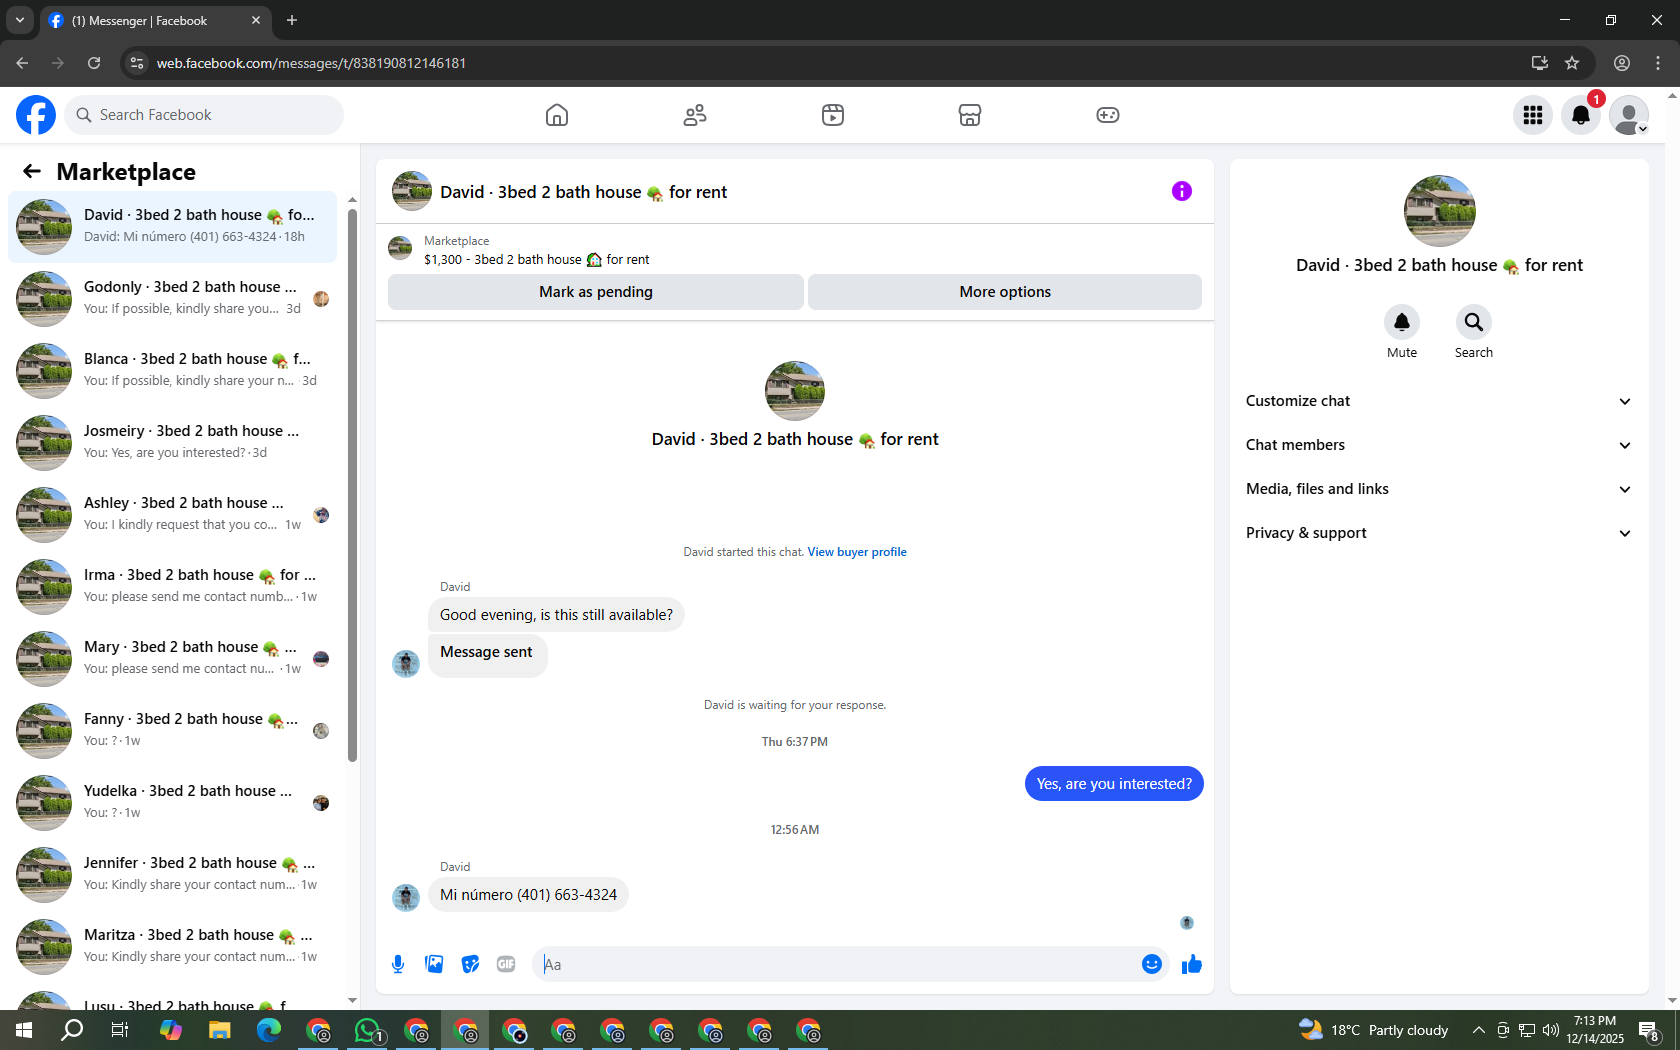This screenshot has width=1680, height=1050.
Task: Expand Chat members section
Action: (1439, 445)
